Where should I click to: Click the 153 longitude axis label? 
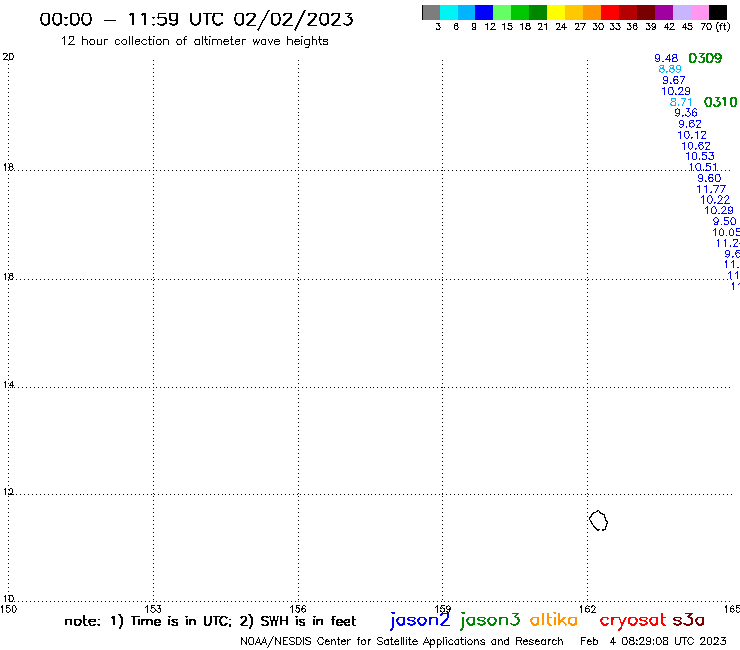click(x=153, y=609)
